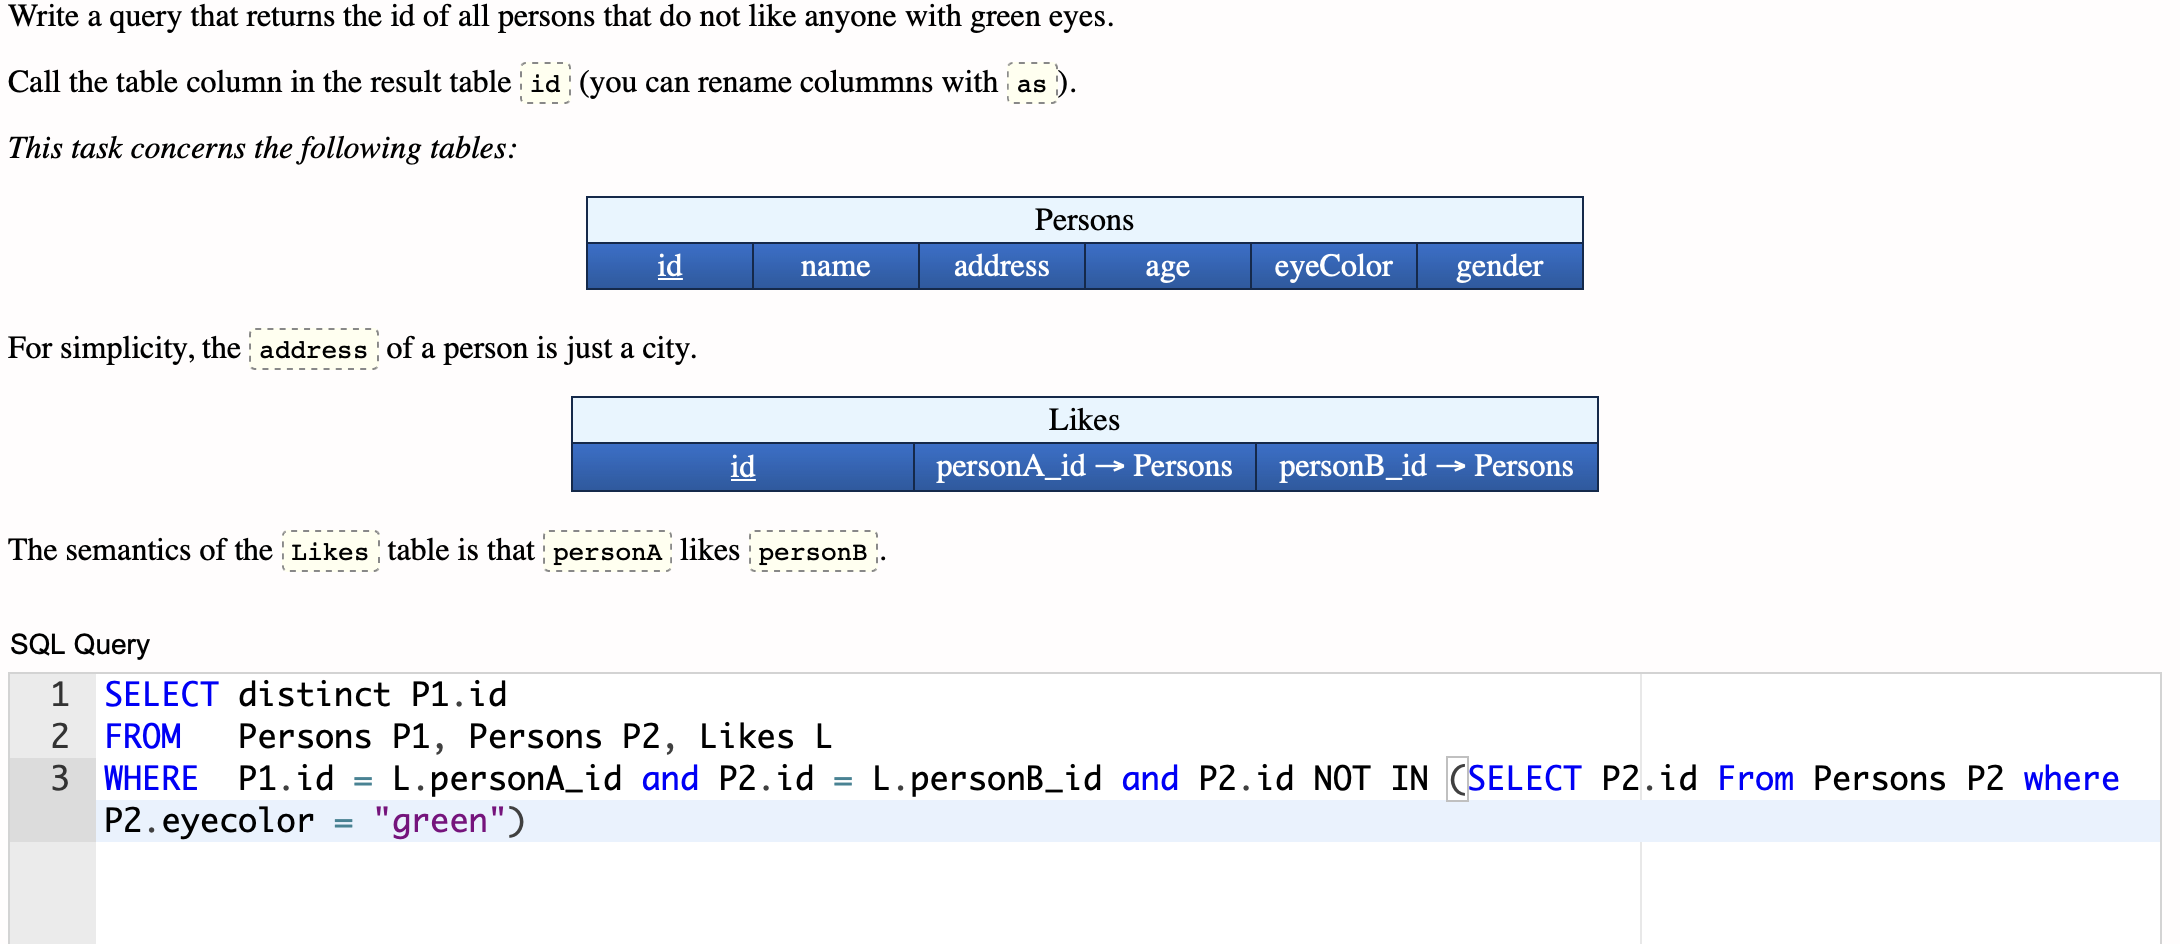Click the Persons table header
This screenshot has width=2180, height=944.
click(1085, 218)
